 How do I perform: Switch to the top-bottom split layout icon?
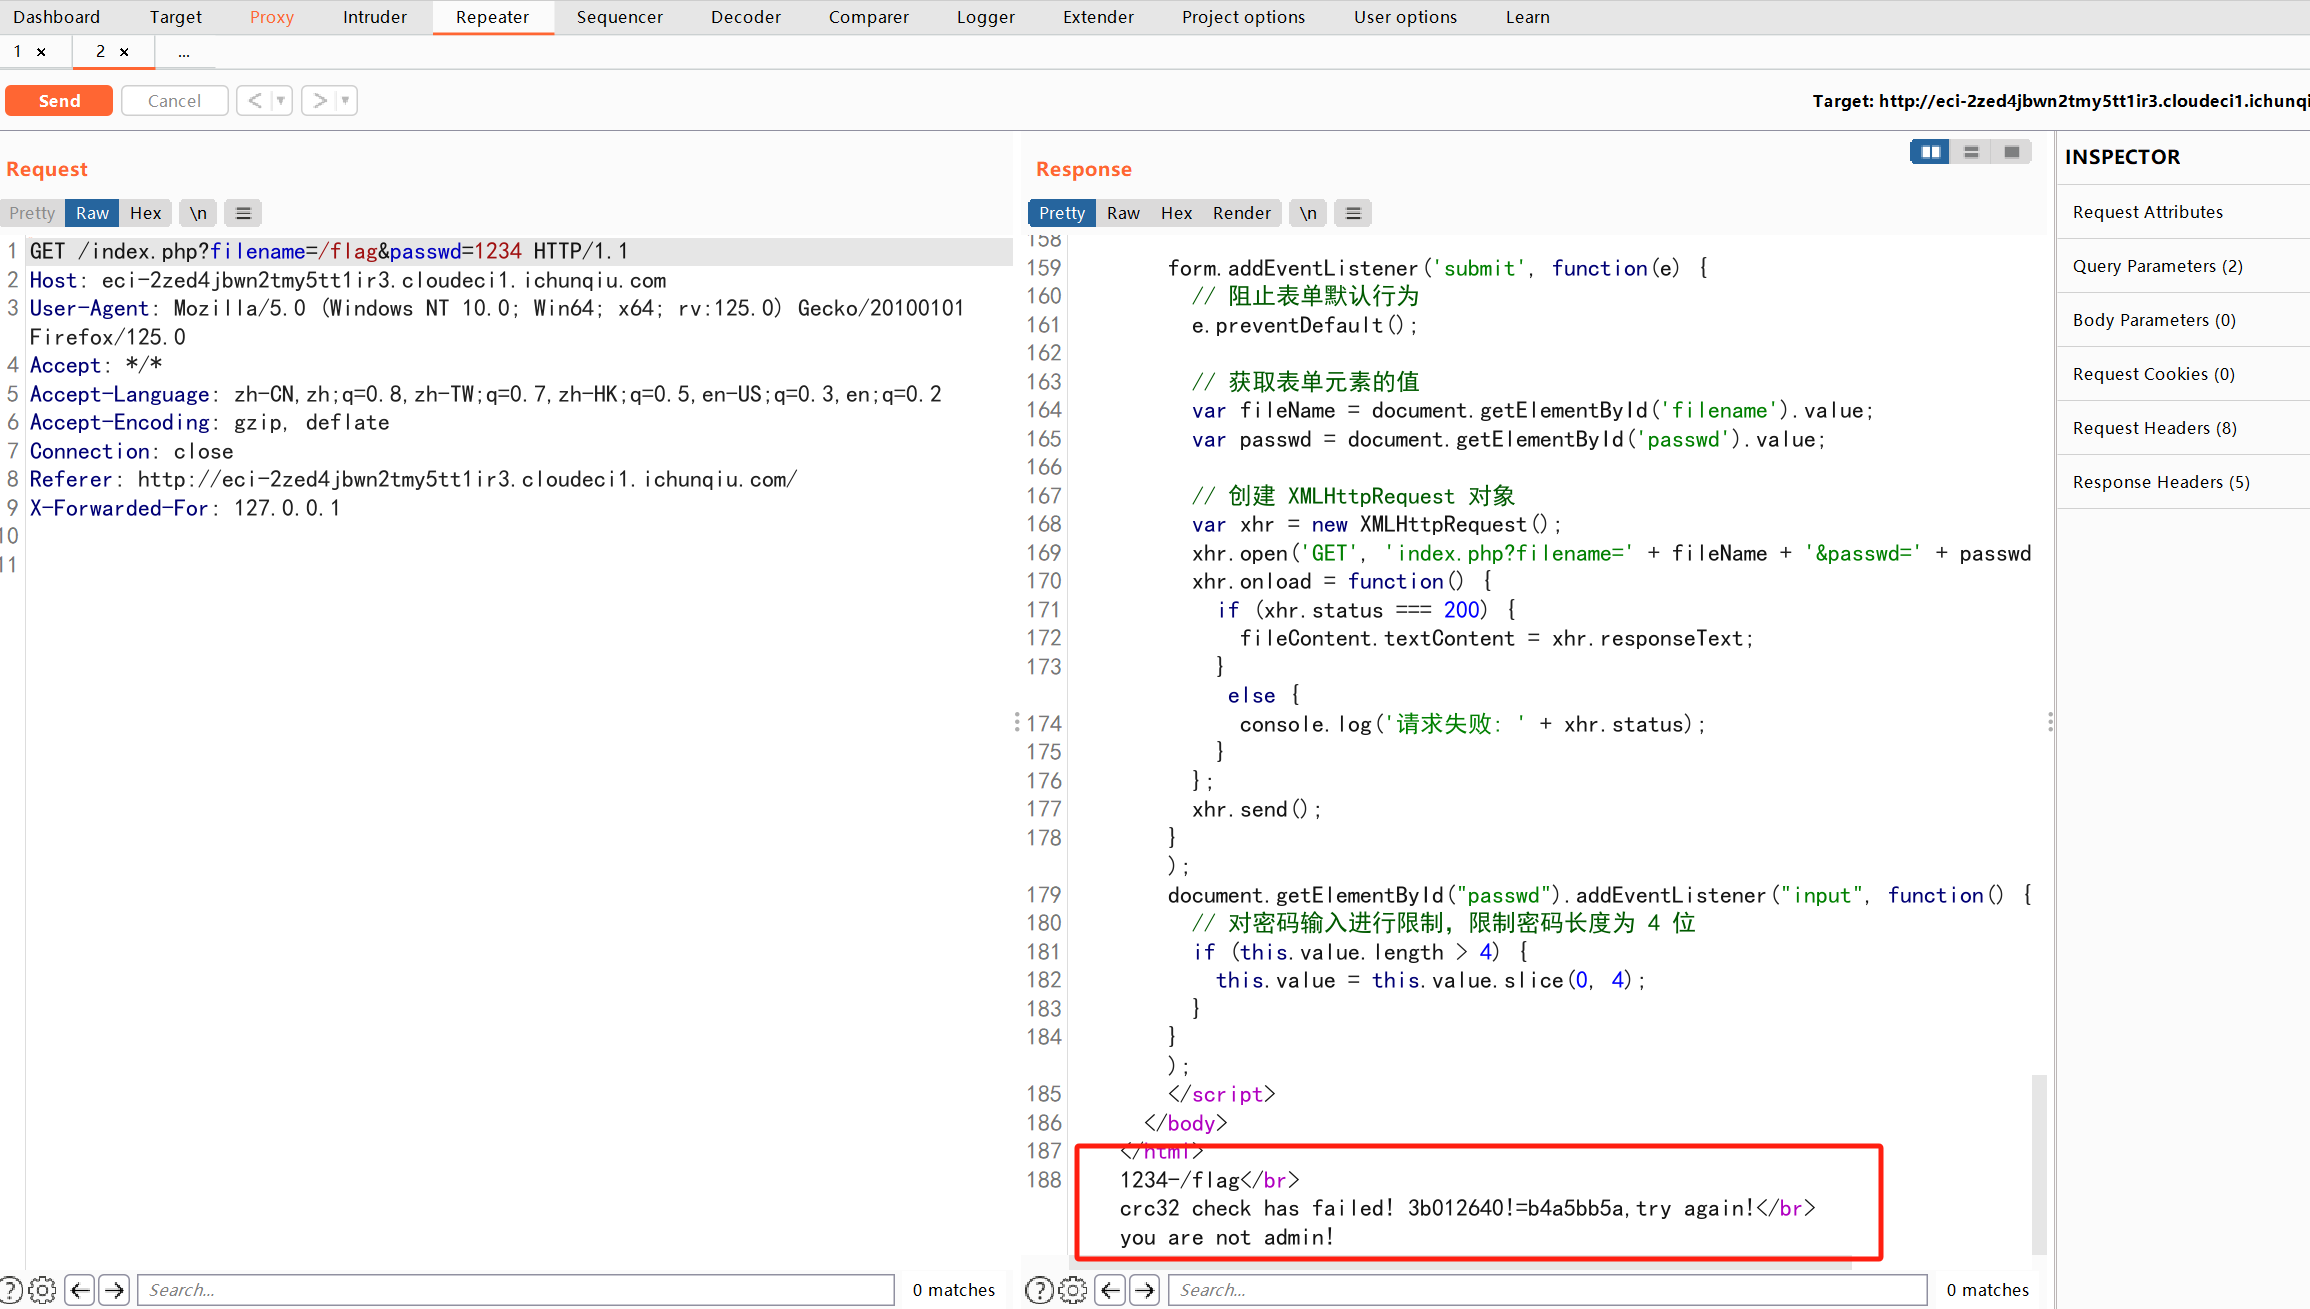click(x=1971, y=152)
